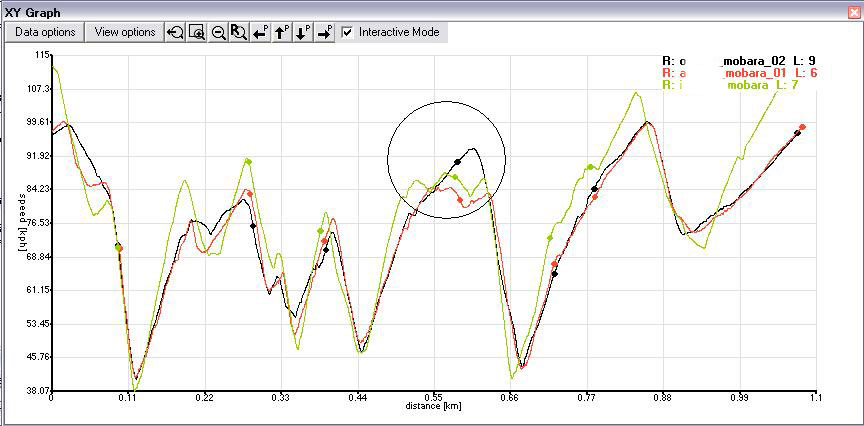Screen dimensions: 864x426
Task: Select the zoom-to-box tool icon
Action: coord(197,33)
